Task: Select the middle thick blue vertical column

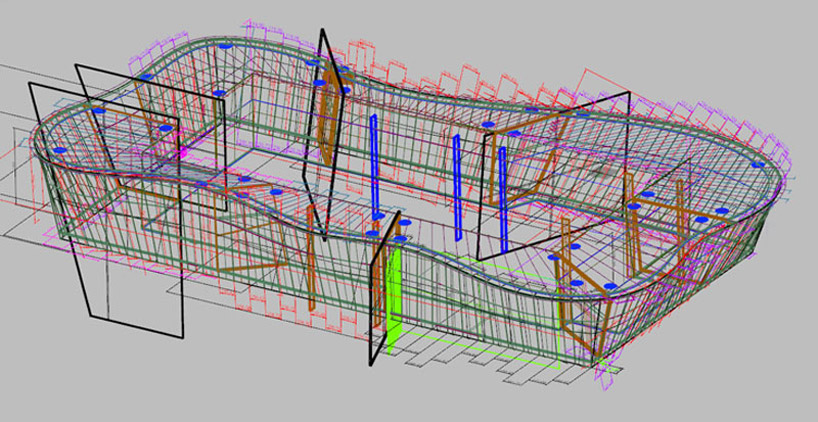Action: pos(457,185)
